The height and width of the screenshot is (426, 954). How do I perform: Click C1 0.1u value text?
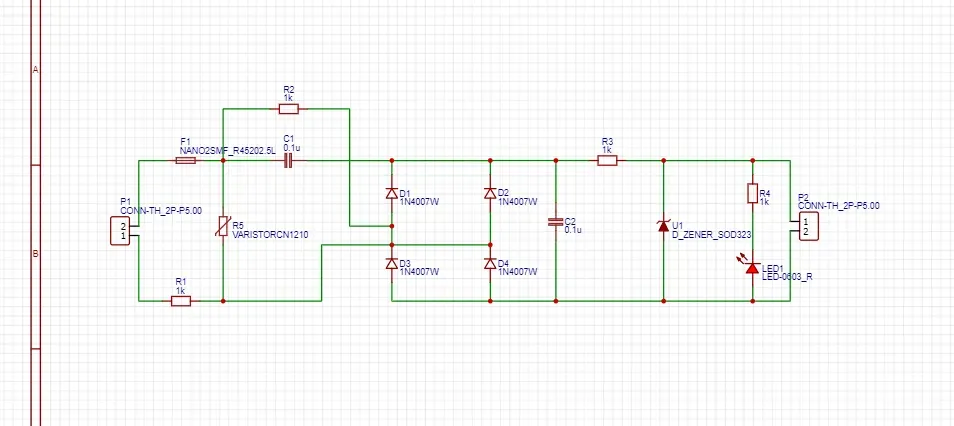293,148
